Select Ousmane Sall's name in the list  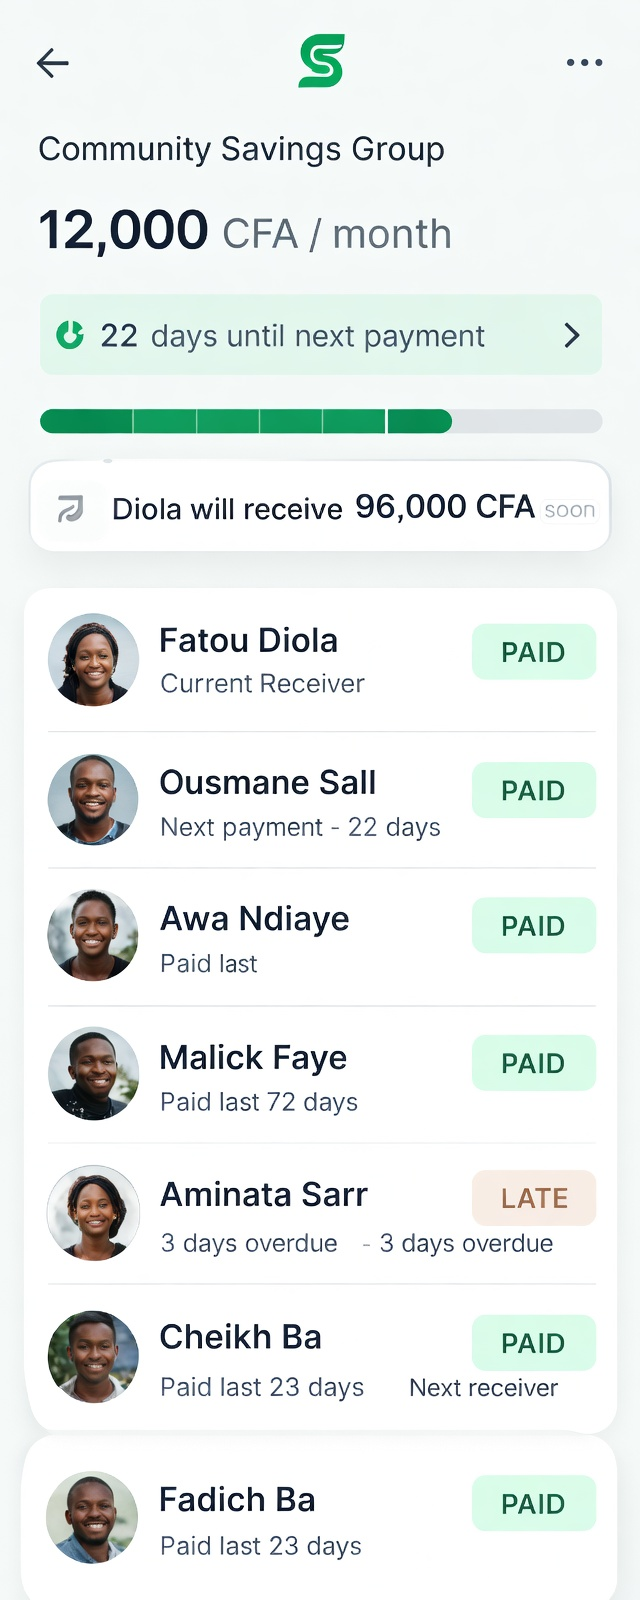pos(268,783)
